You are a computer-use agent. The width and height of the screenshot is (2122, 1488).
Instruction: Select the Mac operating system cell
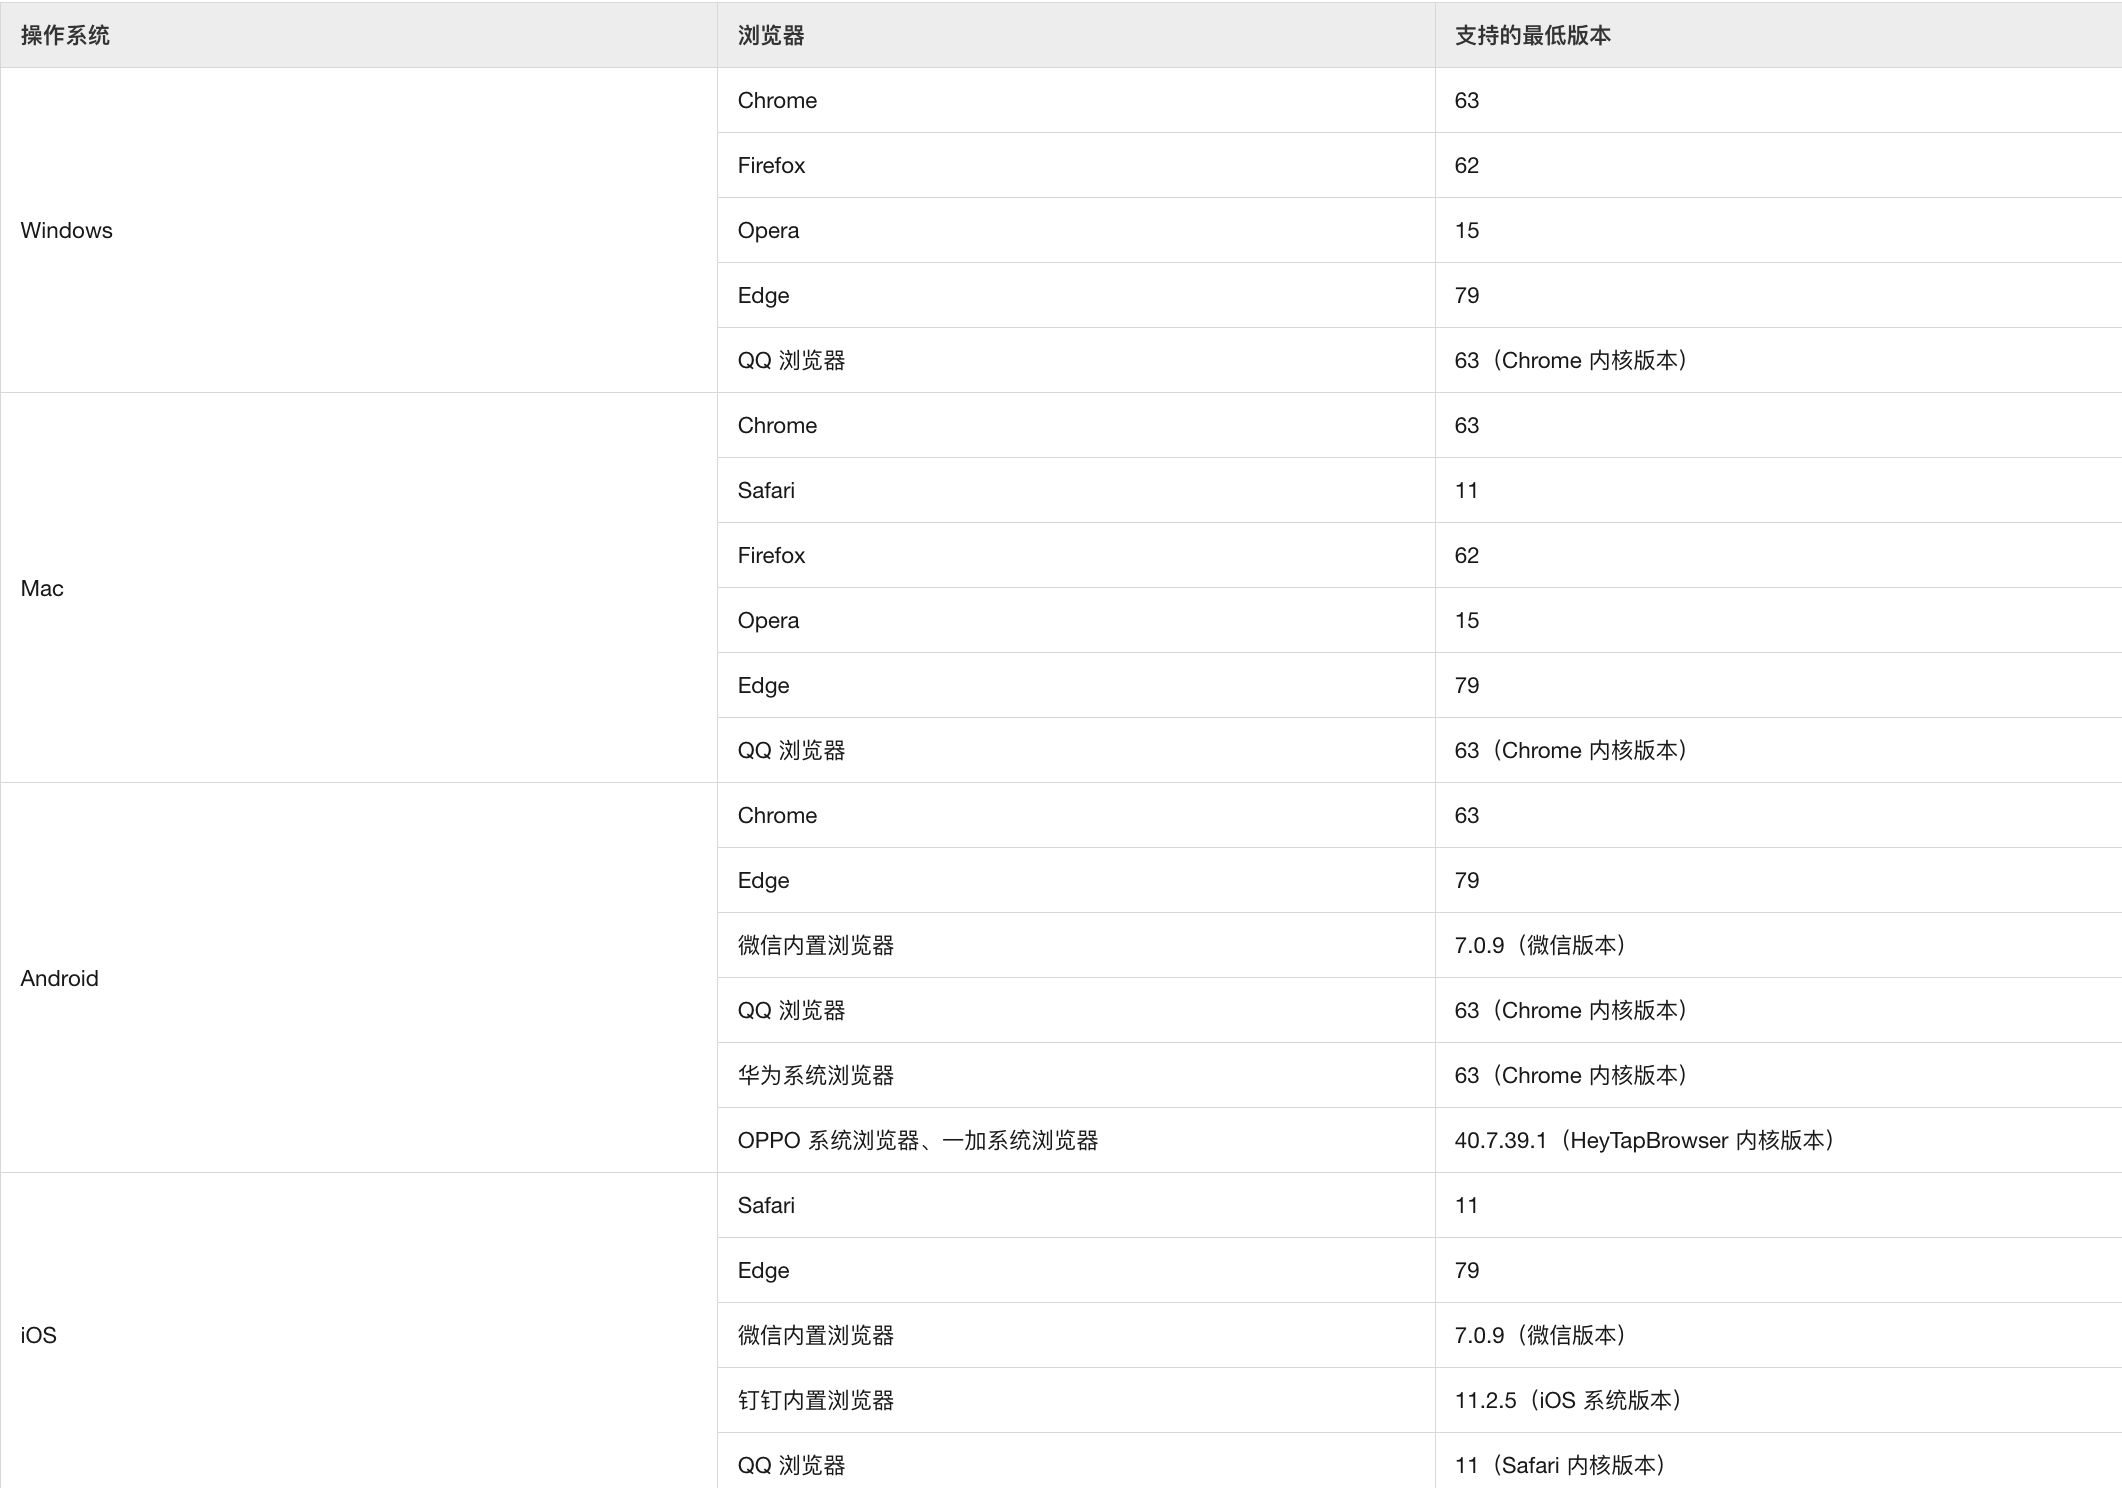[42, 588]
